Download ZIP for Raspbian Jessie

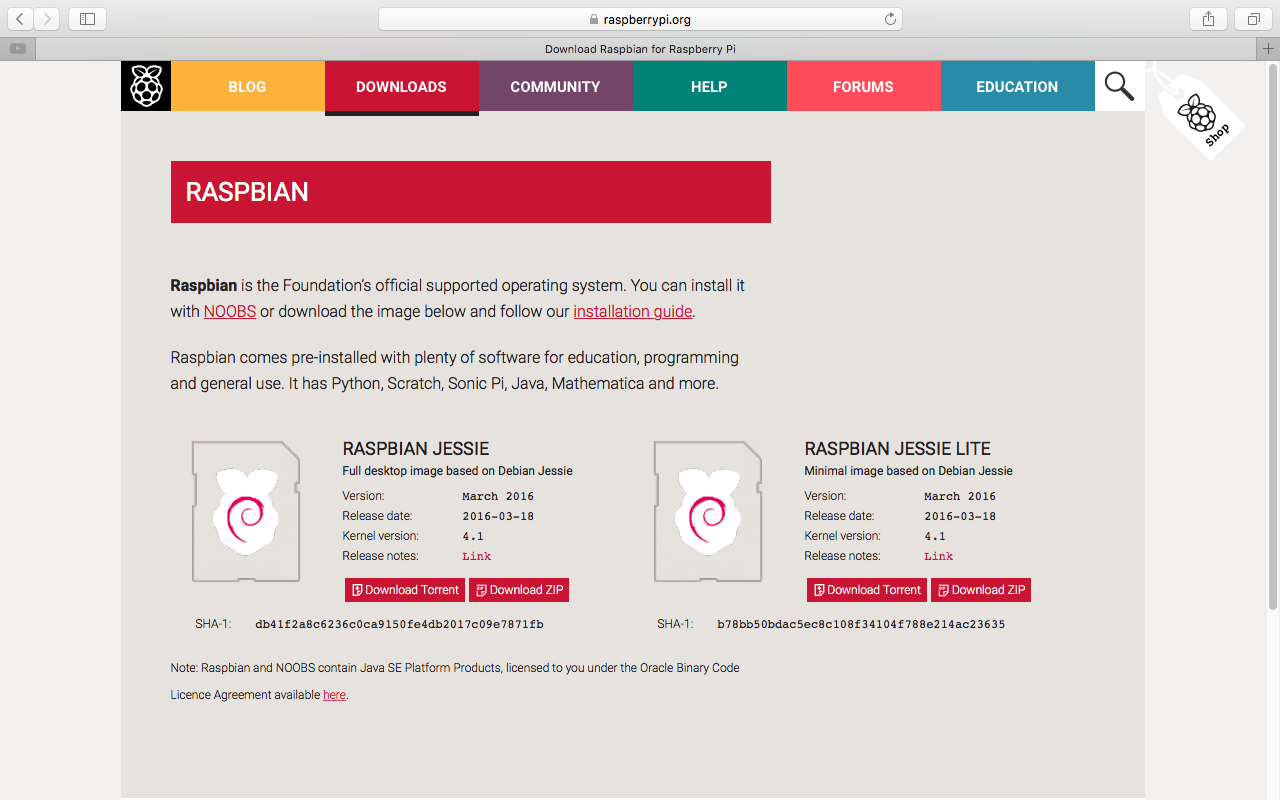(x=519, y=590)
